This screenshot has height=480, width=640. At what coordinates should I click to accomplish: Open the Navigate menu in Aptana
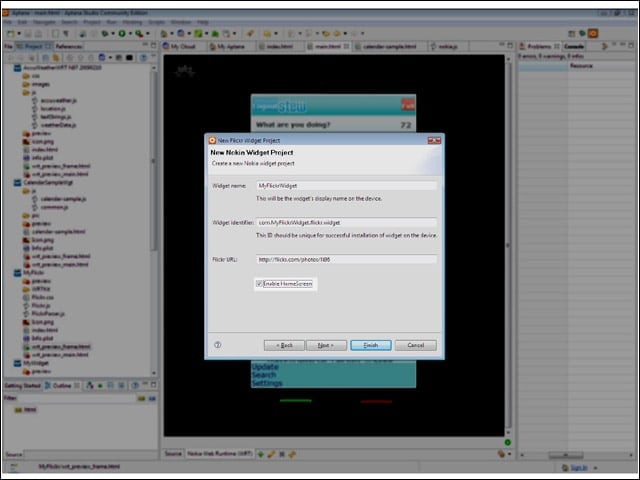point(44,22)
